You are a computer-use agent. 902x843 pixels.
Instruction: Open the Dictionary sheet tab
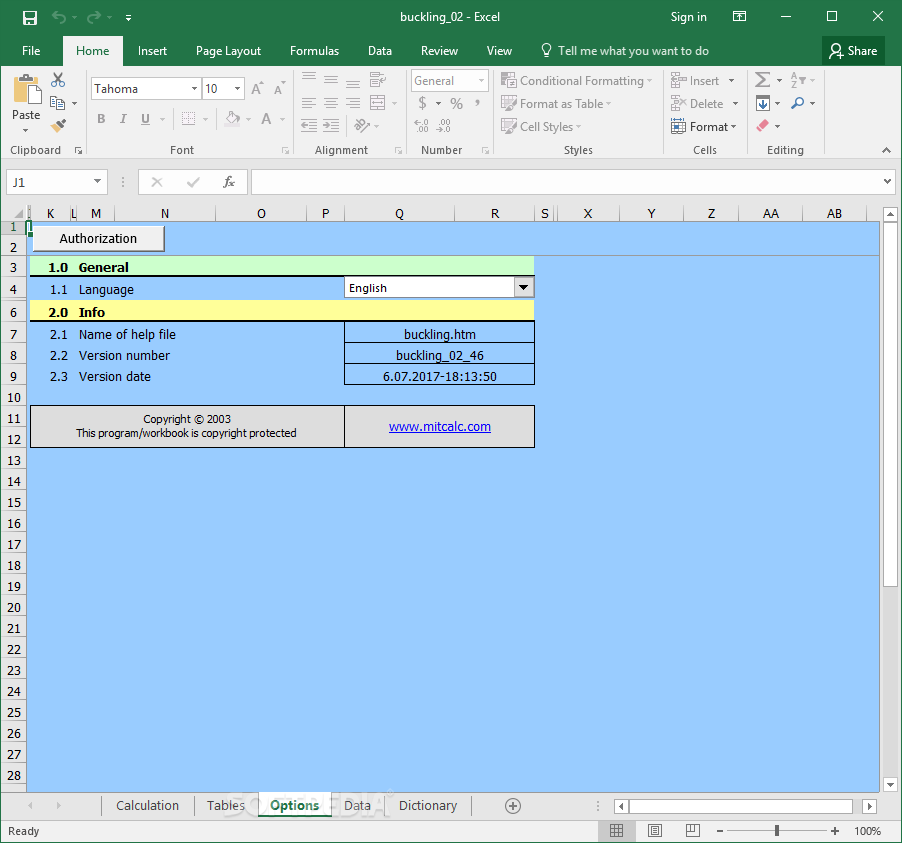[428, 806]
